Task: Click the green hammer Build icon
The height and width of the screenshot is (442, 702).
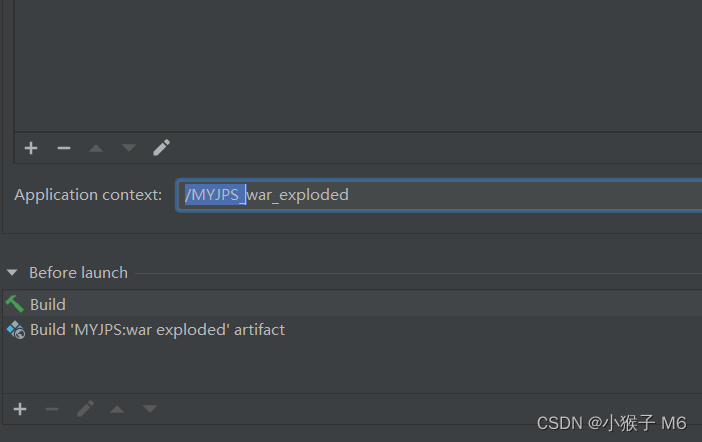Action: click(15, 304)
